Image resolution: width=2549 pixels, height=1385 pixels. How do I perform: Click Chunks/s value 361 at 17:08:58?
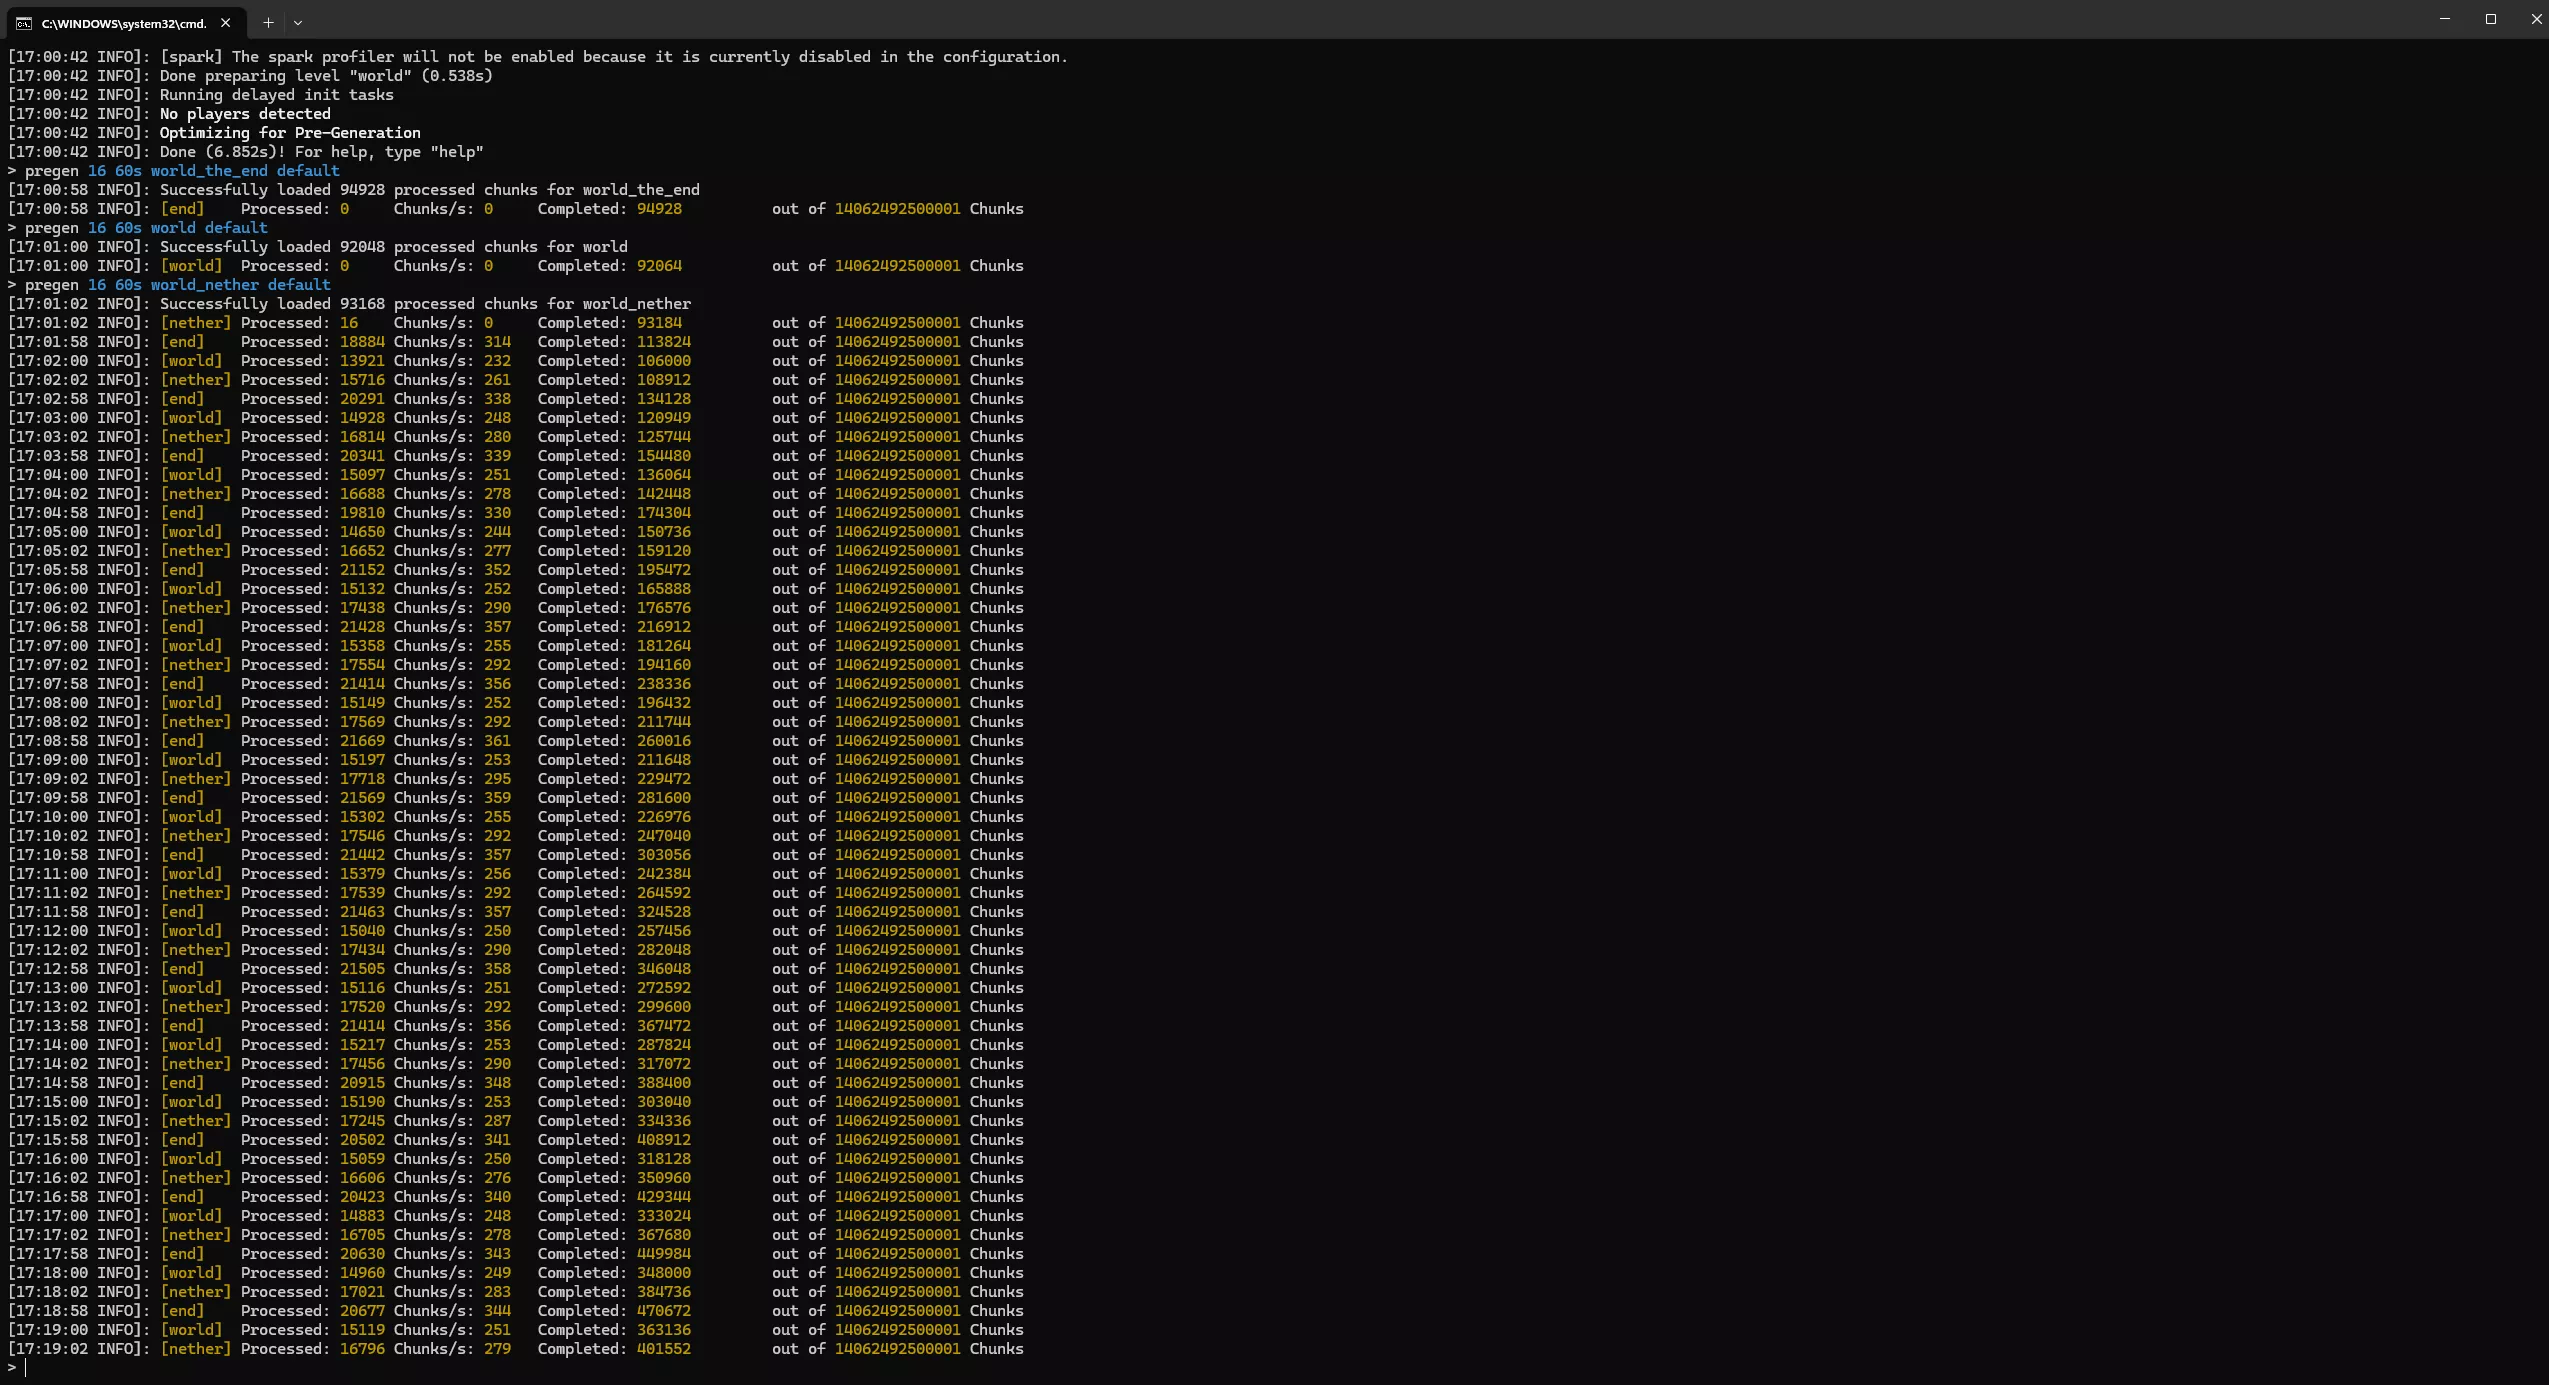[x=497, y=741]
